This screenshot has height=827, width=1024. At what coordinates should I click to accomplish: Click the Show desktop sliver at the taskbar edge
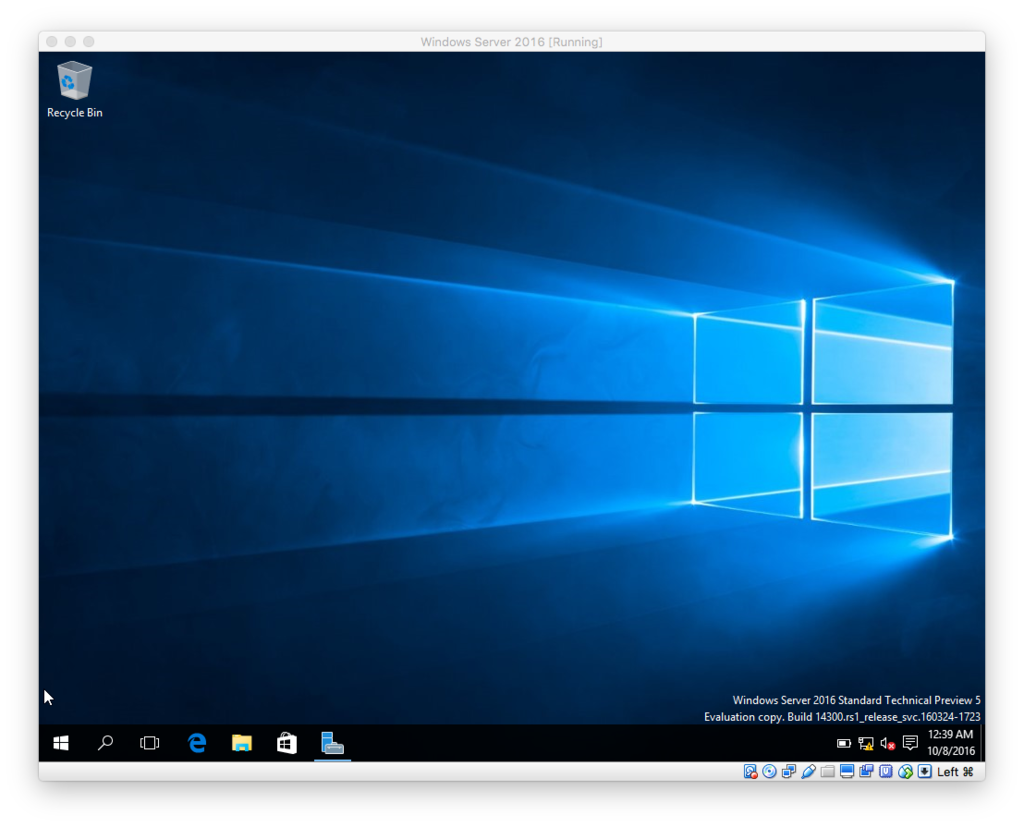(982, 743)
